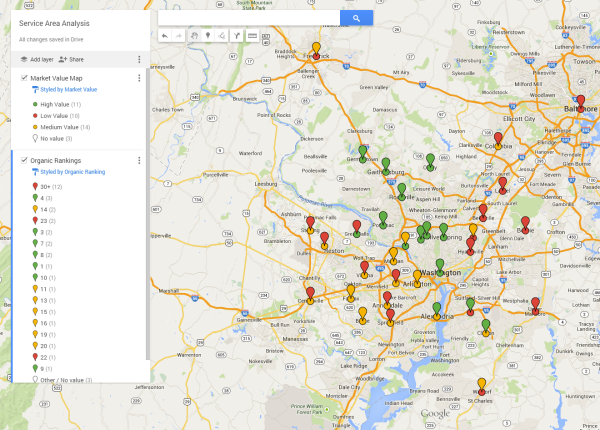The image size is (600, 430).
Task: Click the Redo arrow in the map toolbar
Action: pos(179,36)
